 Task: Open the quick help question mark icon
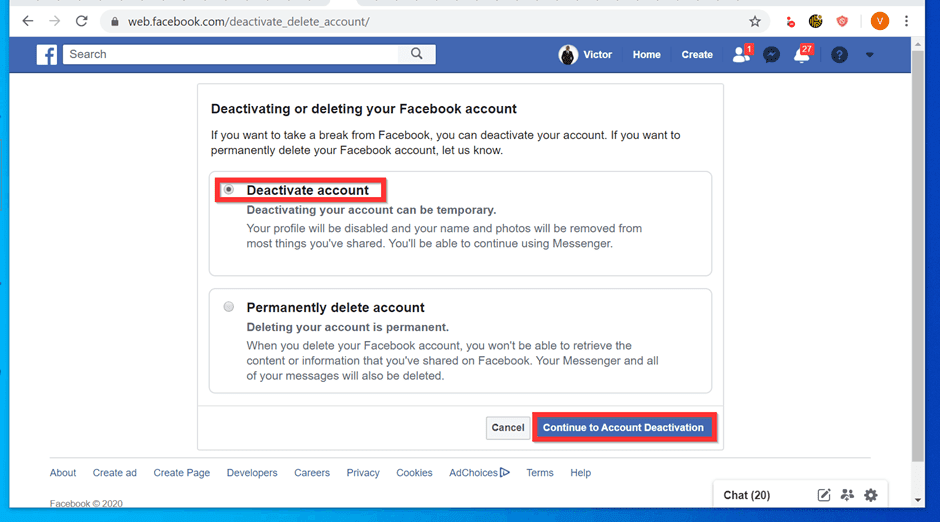tap(839, 55)
